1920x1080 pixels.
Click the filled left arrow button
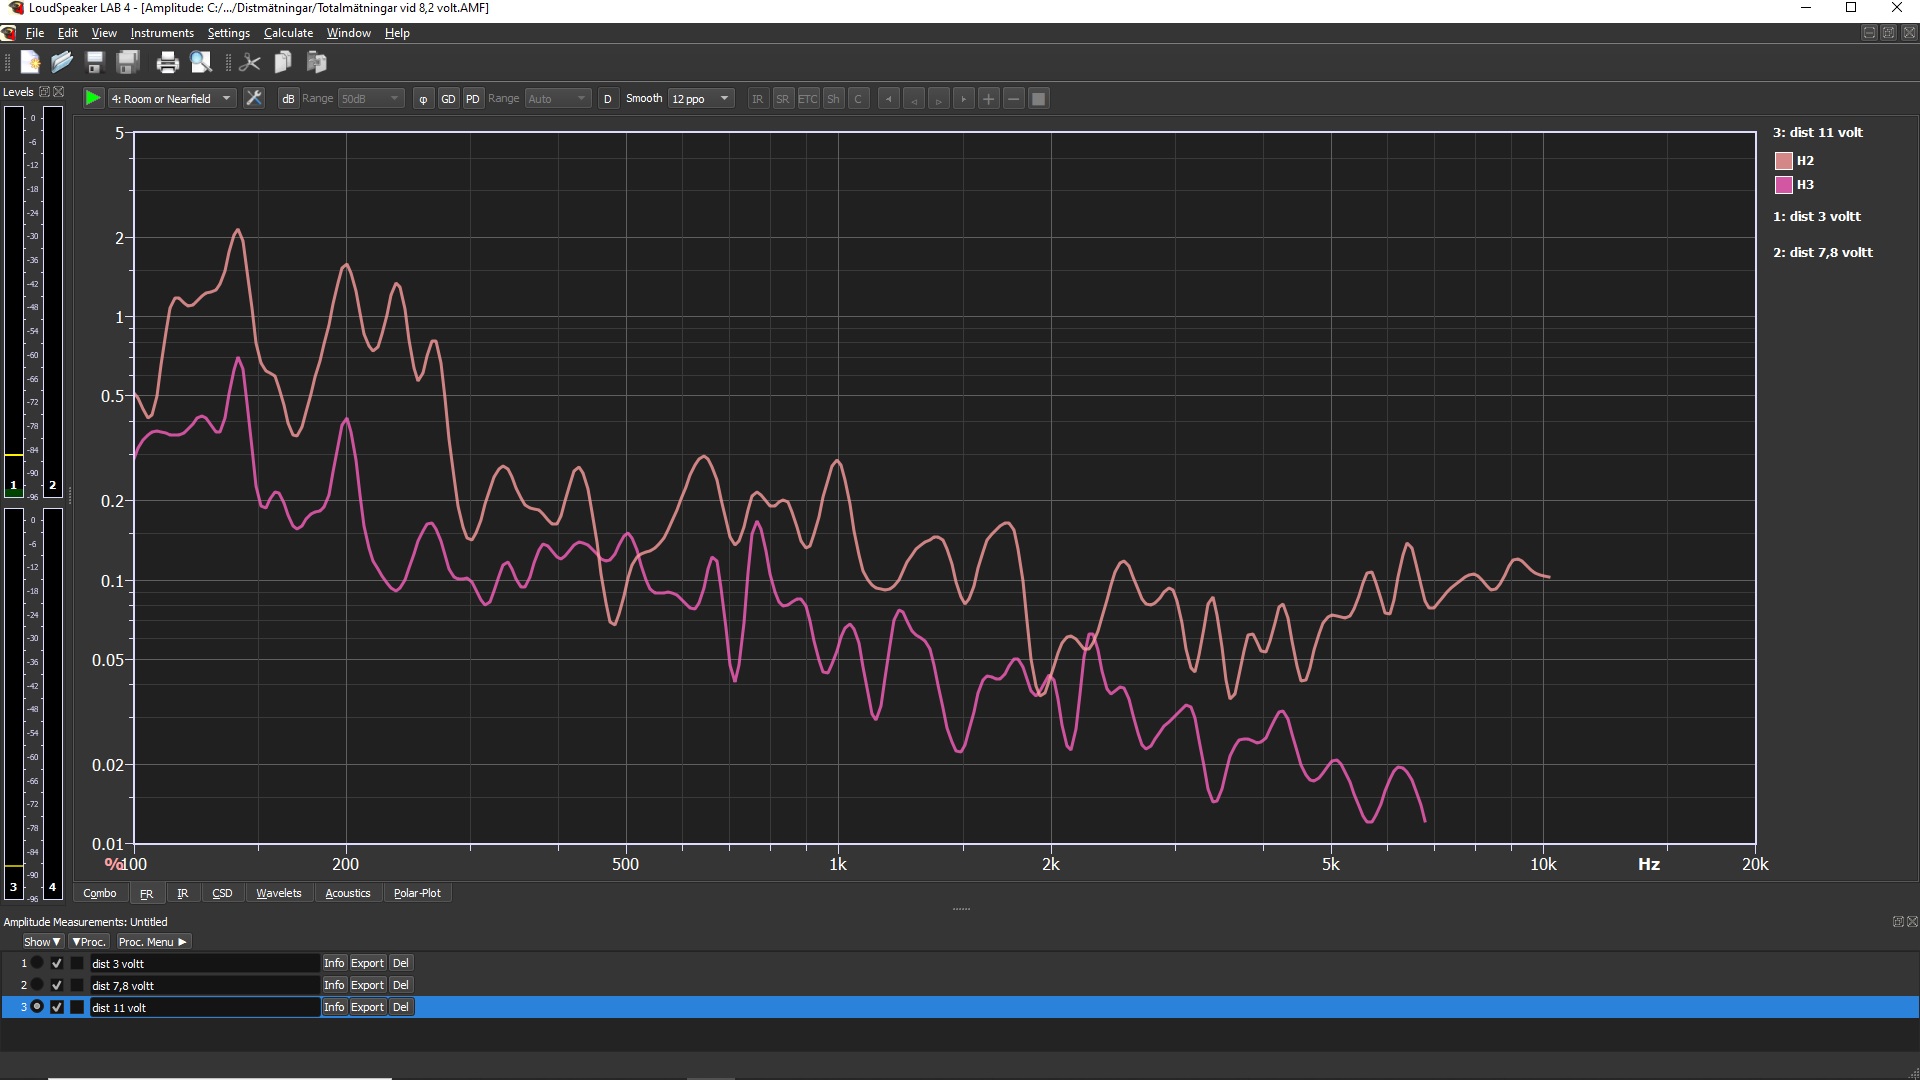pos(889,98)
